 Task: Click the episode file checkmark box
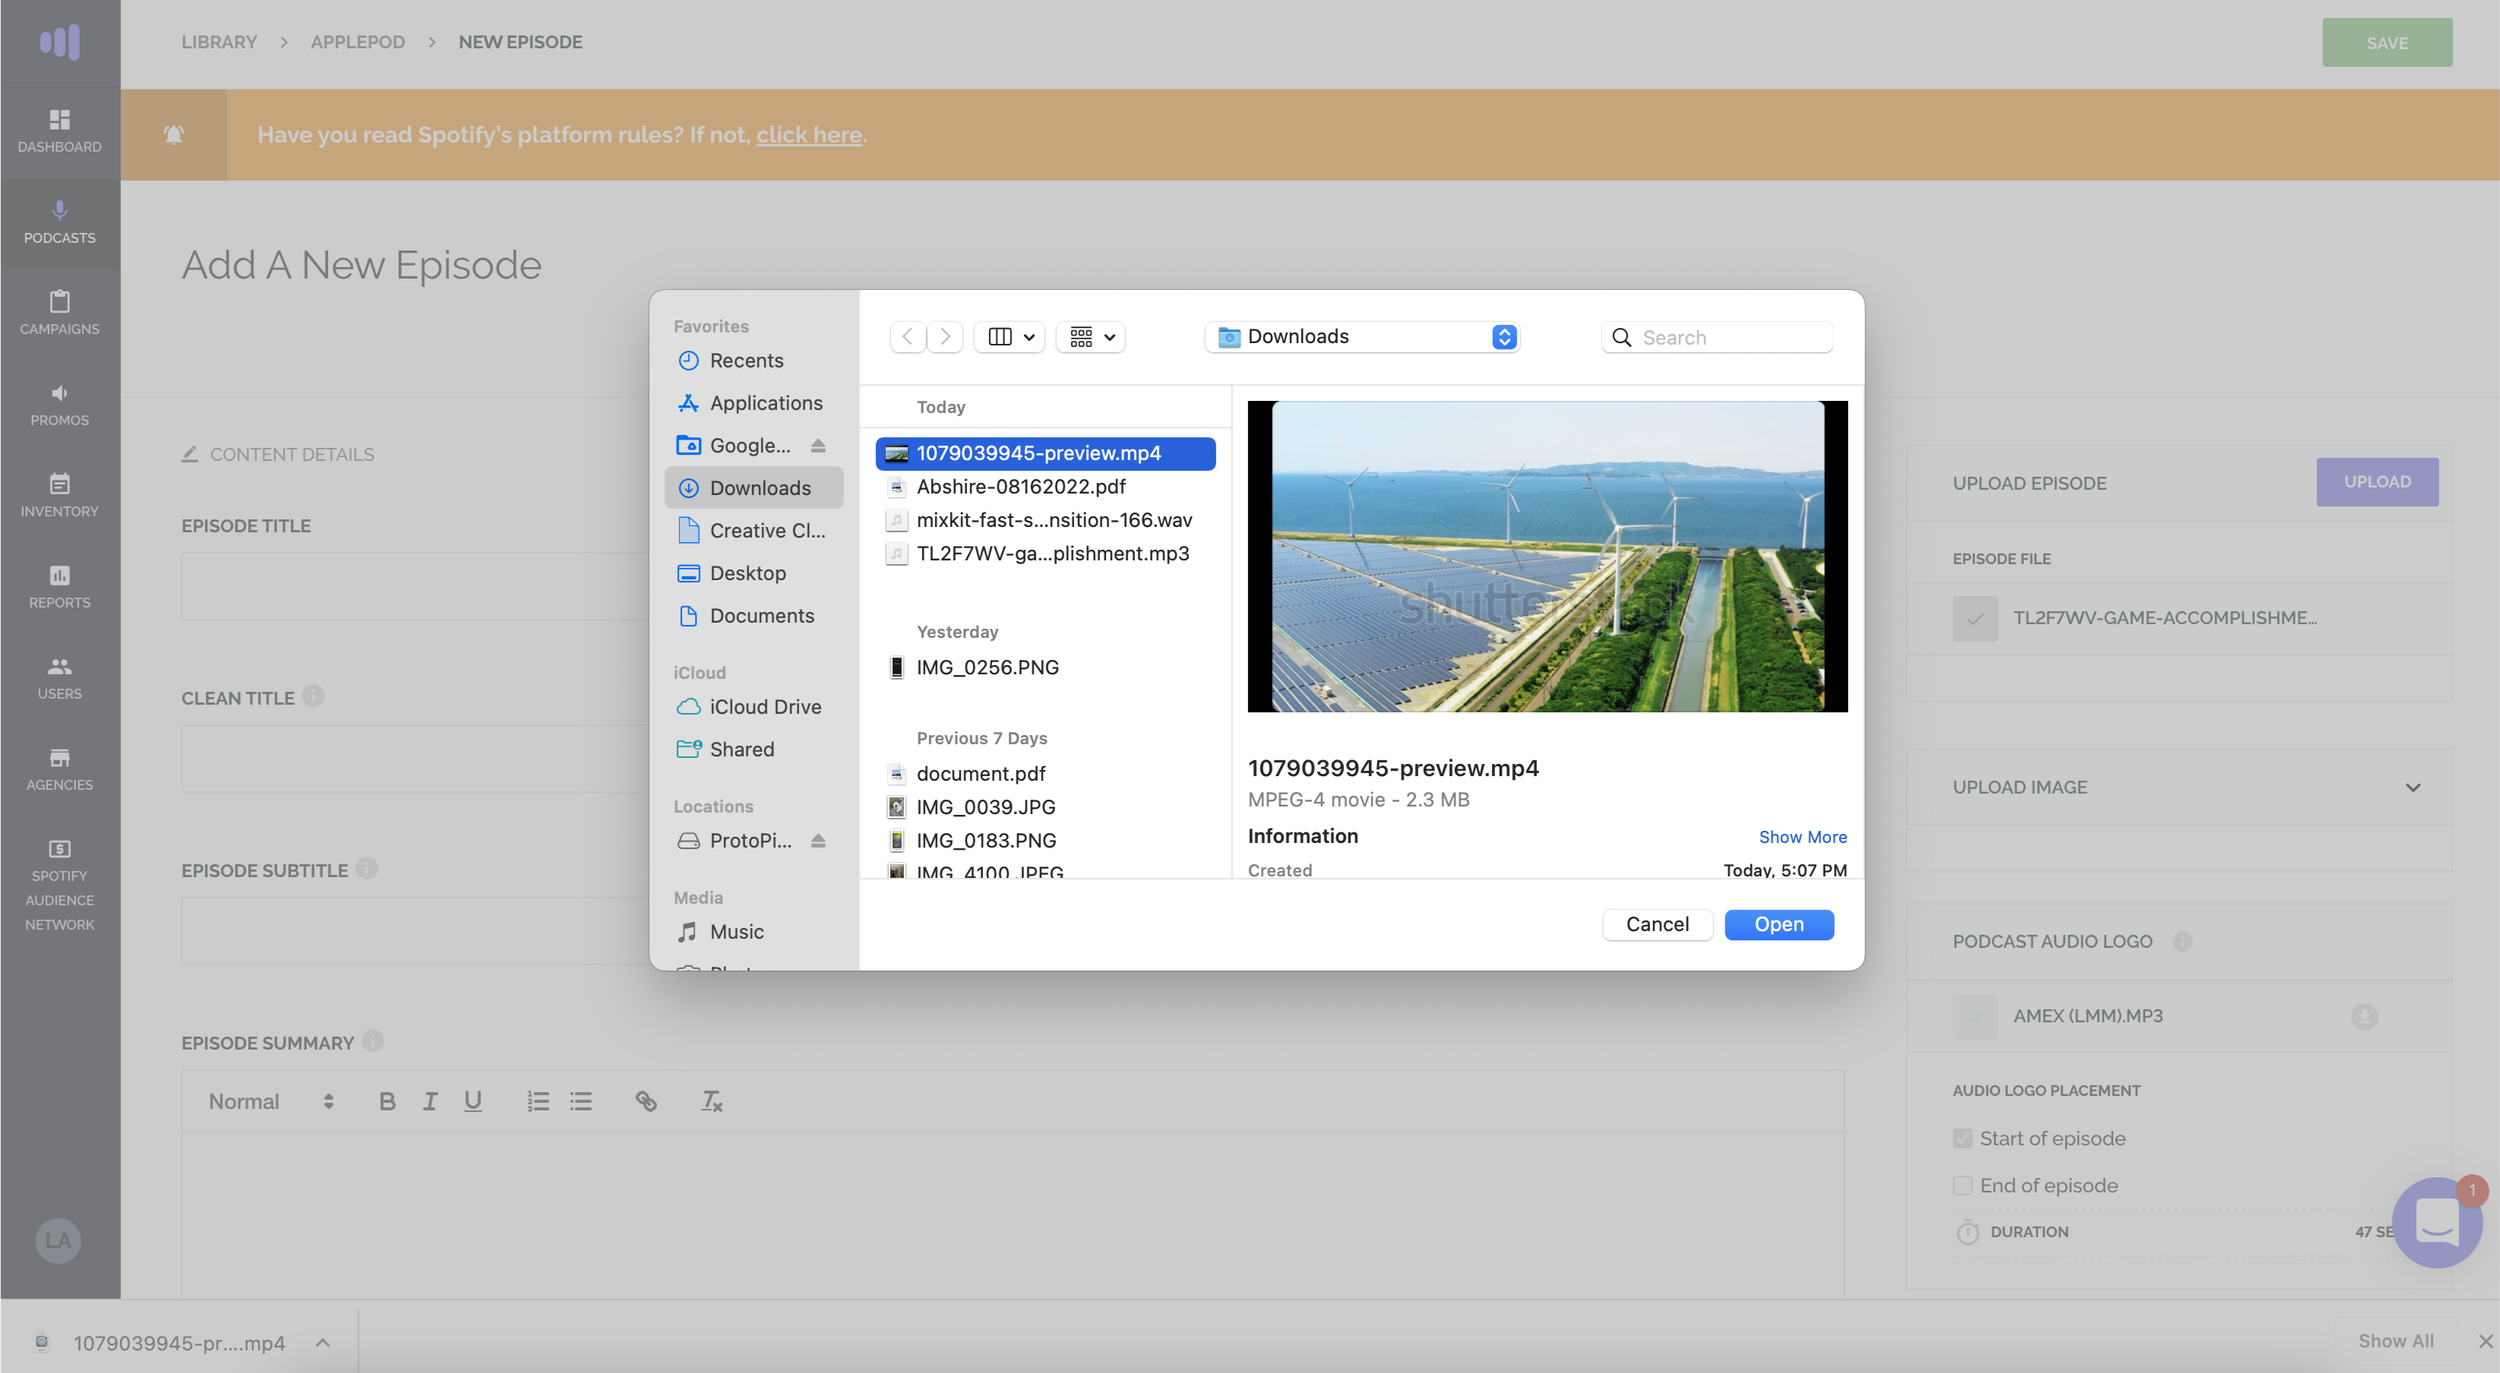click(1975, 618)
